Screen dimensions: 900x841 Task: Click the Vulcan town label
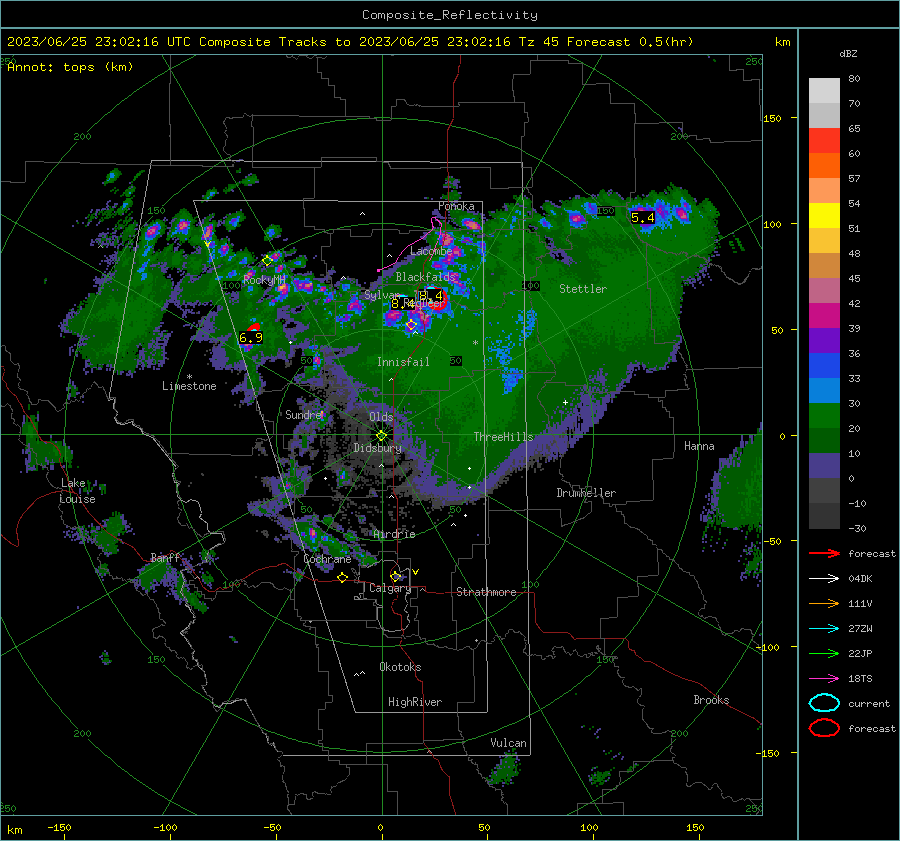(509, 743)
